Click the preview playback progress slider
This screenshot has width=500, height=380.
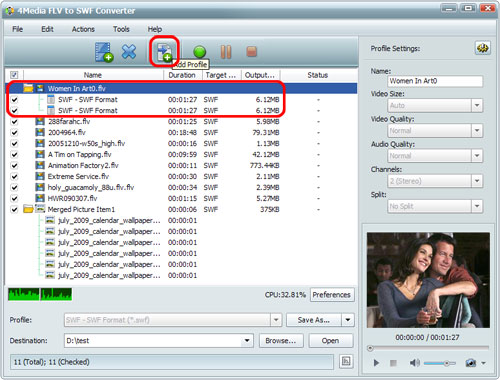point(428,348)
